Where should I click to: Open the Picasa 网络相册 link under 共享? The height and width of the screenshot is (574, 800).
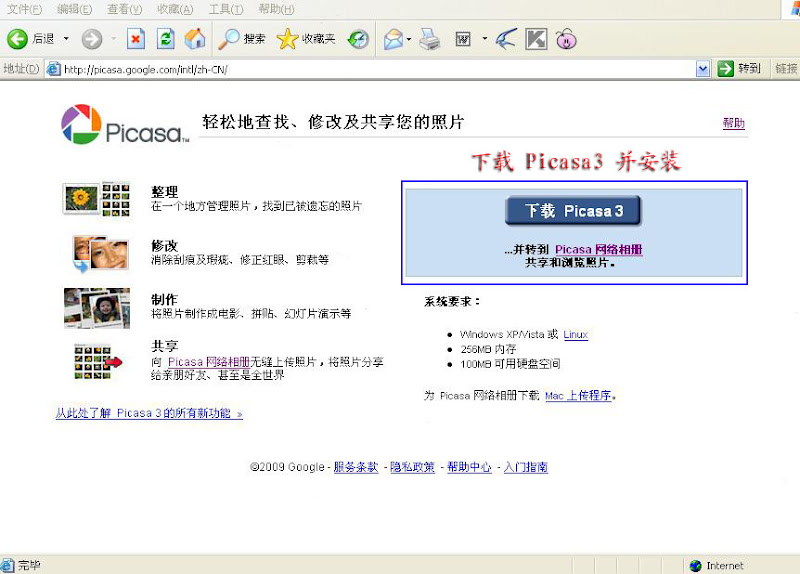pyautogui.click(x=209, y=362)
